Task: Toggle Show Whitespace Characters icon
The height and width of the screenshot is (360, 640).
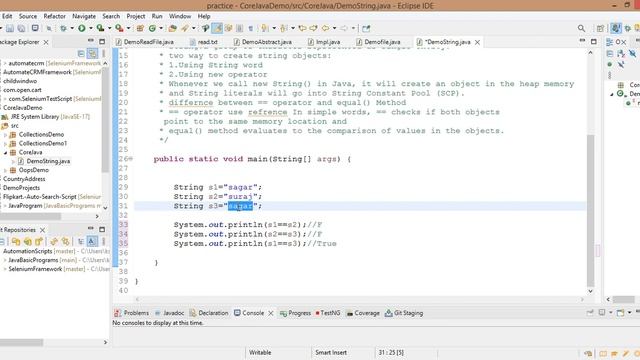Action: (x=251, y=28)
